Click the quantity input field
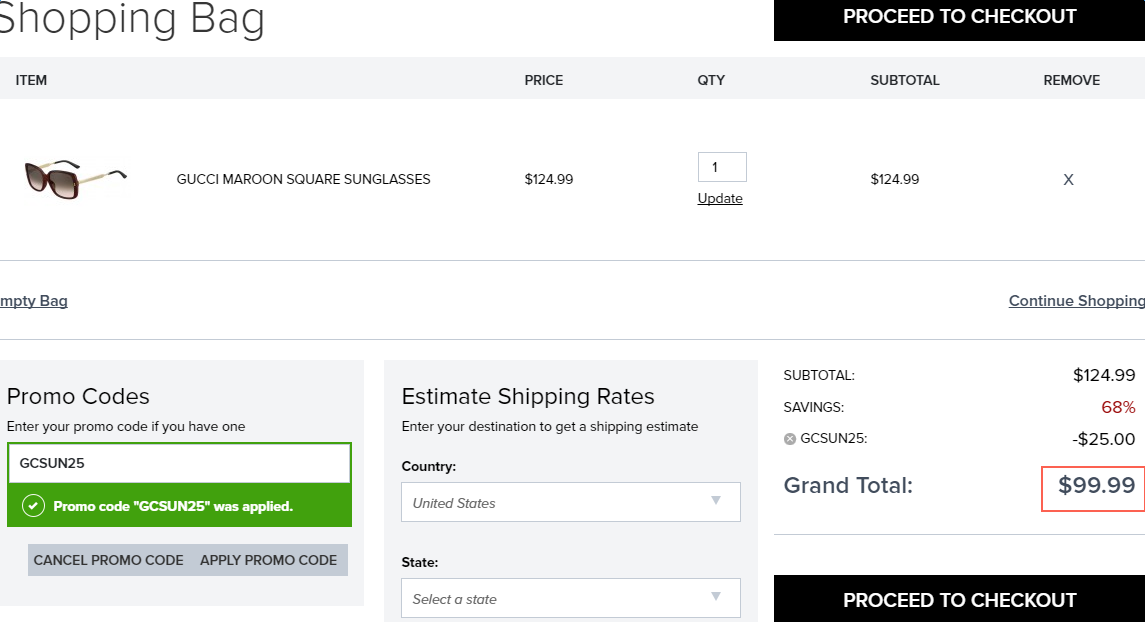Image resolution: width=1145 pixels, height=622 pixels. (x=722, y=167)
